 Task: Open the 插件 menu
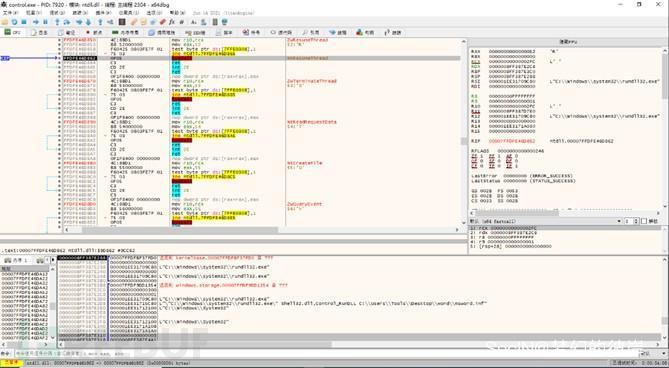click(104, 13)
